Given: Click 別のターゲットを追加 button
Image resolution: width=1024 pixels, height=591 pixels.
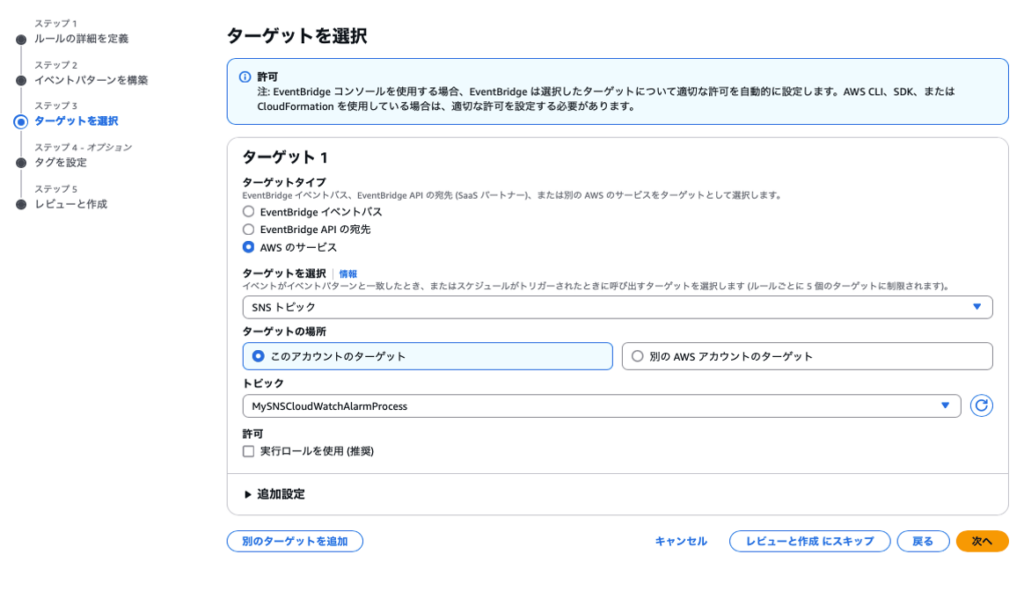Looking at the screenshot, I should 294,541.
